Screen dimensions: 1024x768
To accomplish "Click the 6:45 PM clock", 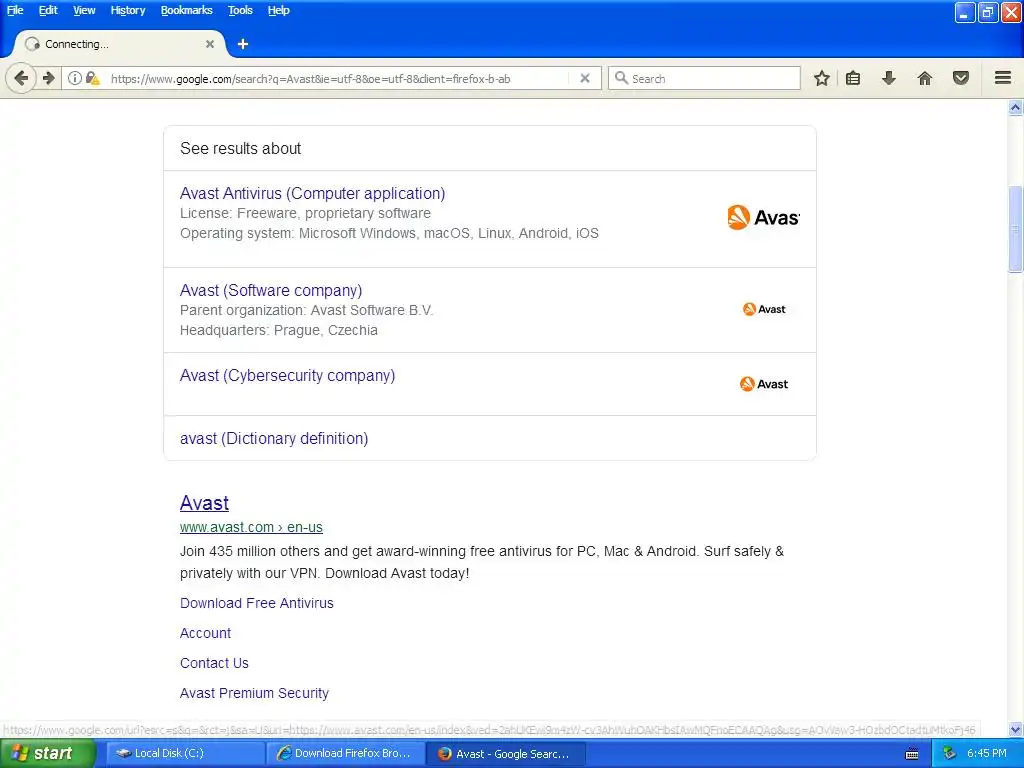I will (x=987, y=753).
